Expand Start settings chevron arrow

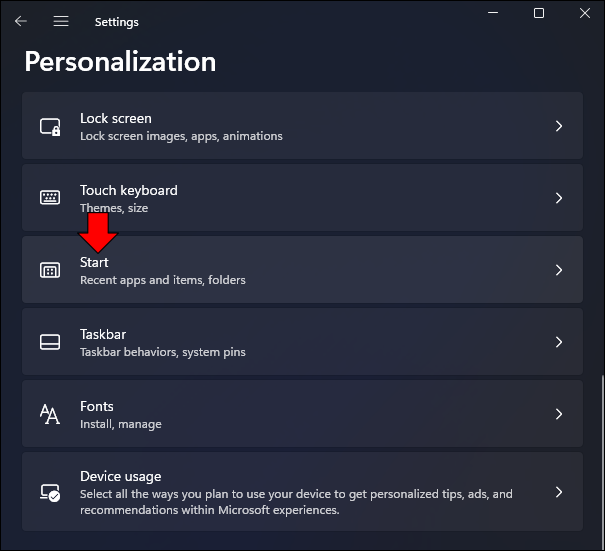[x=559, y=270]
